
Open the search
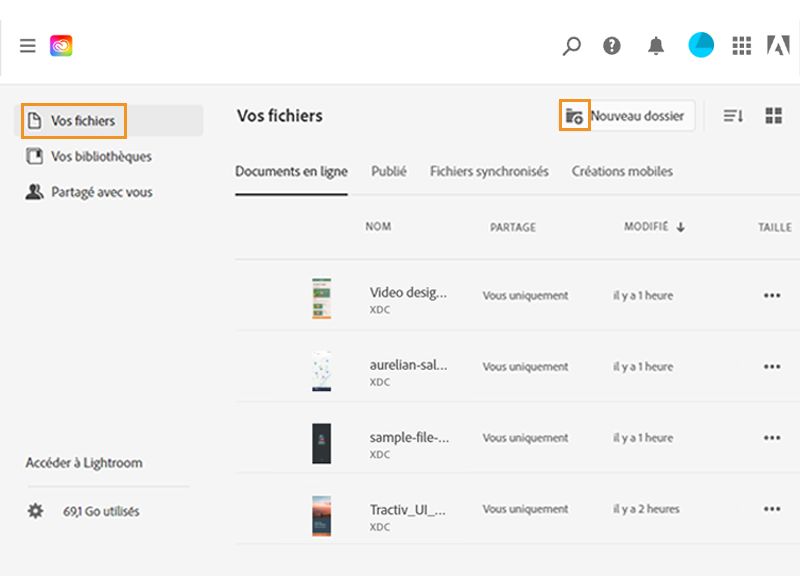572,46
